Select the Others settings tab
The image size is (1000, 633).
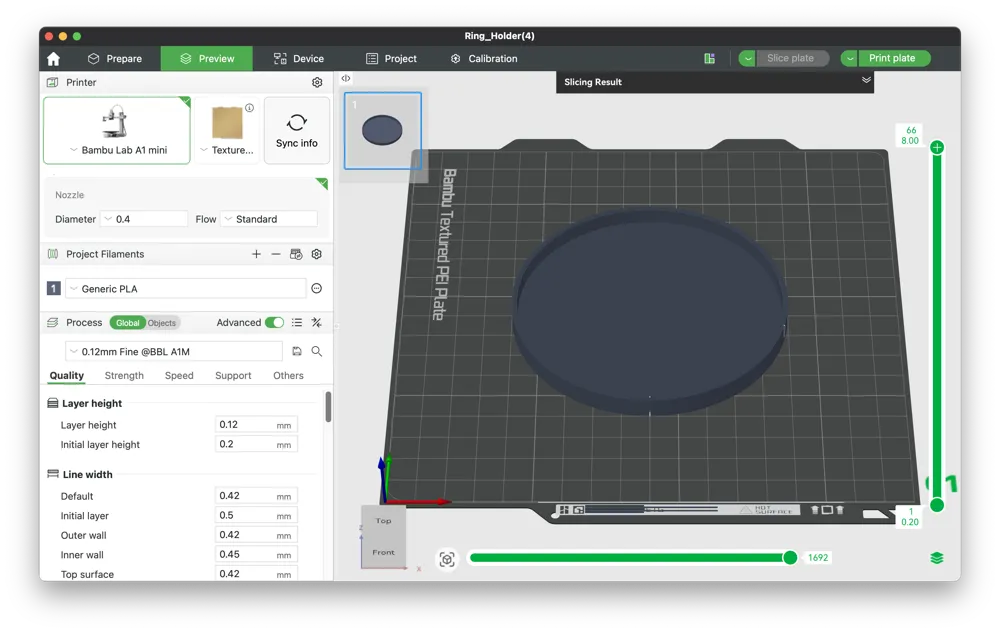288,375
